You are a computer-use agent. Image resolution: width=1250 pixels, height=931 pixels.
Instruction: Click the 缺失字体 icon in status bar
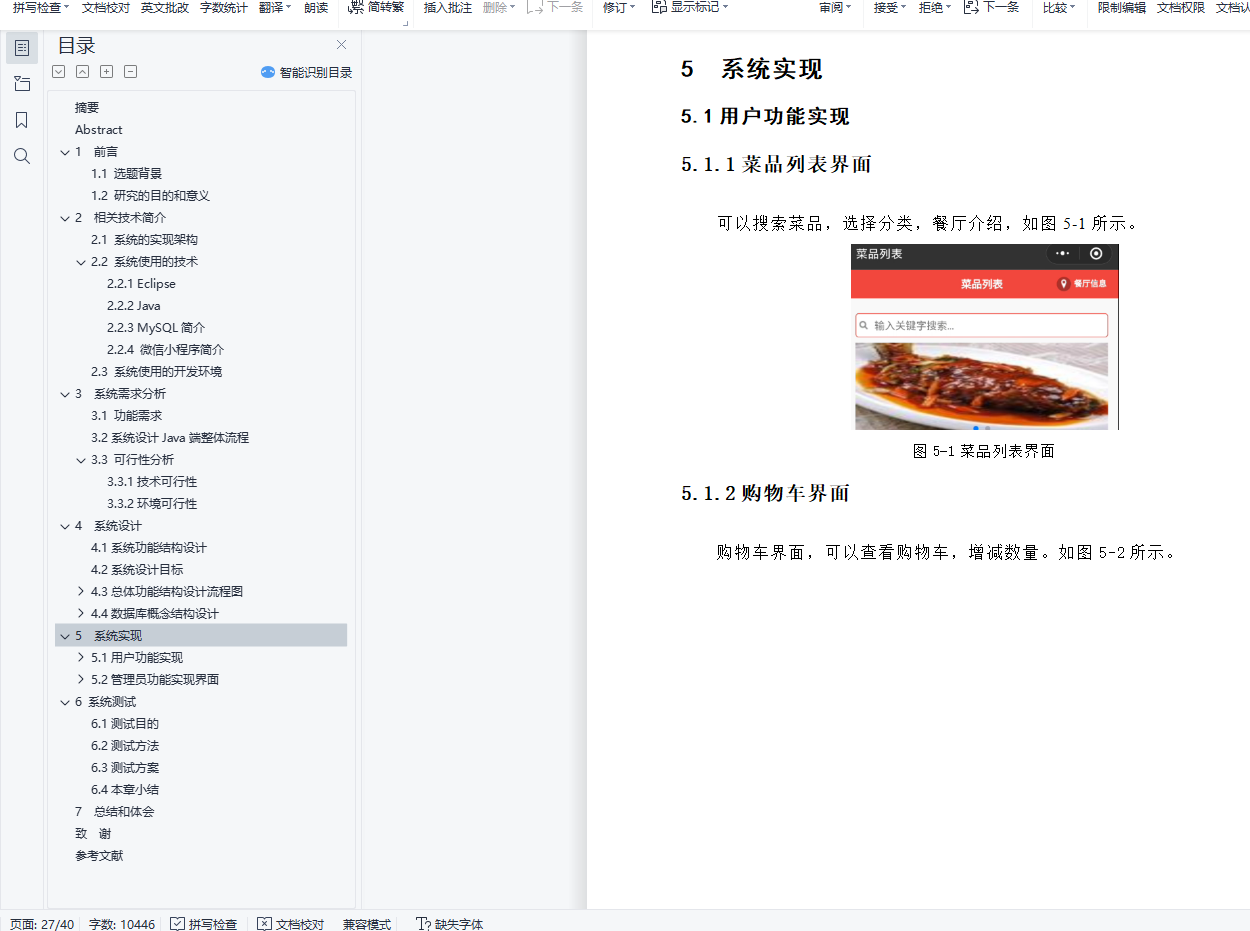[423, 924]
